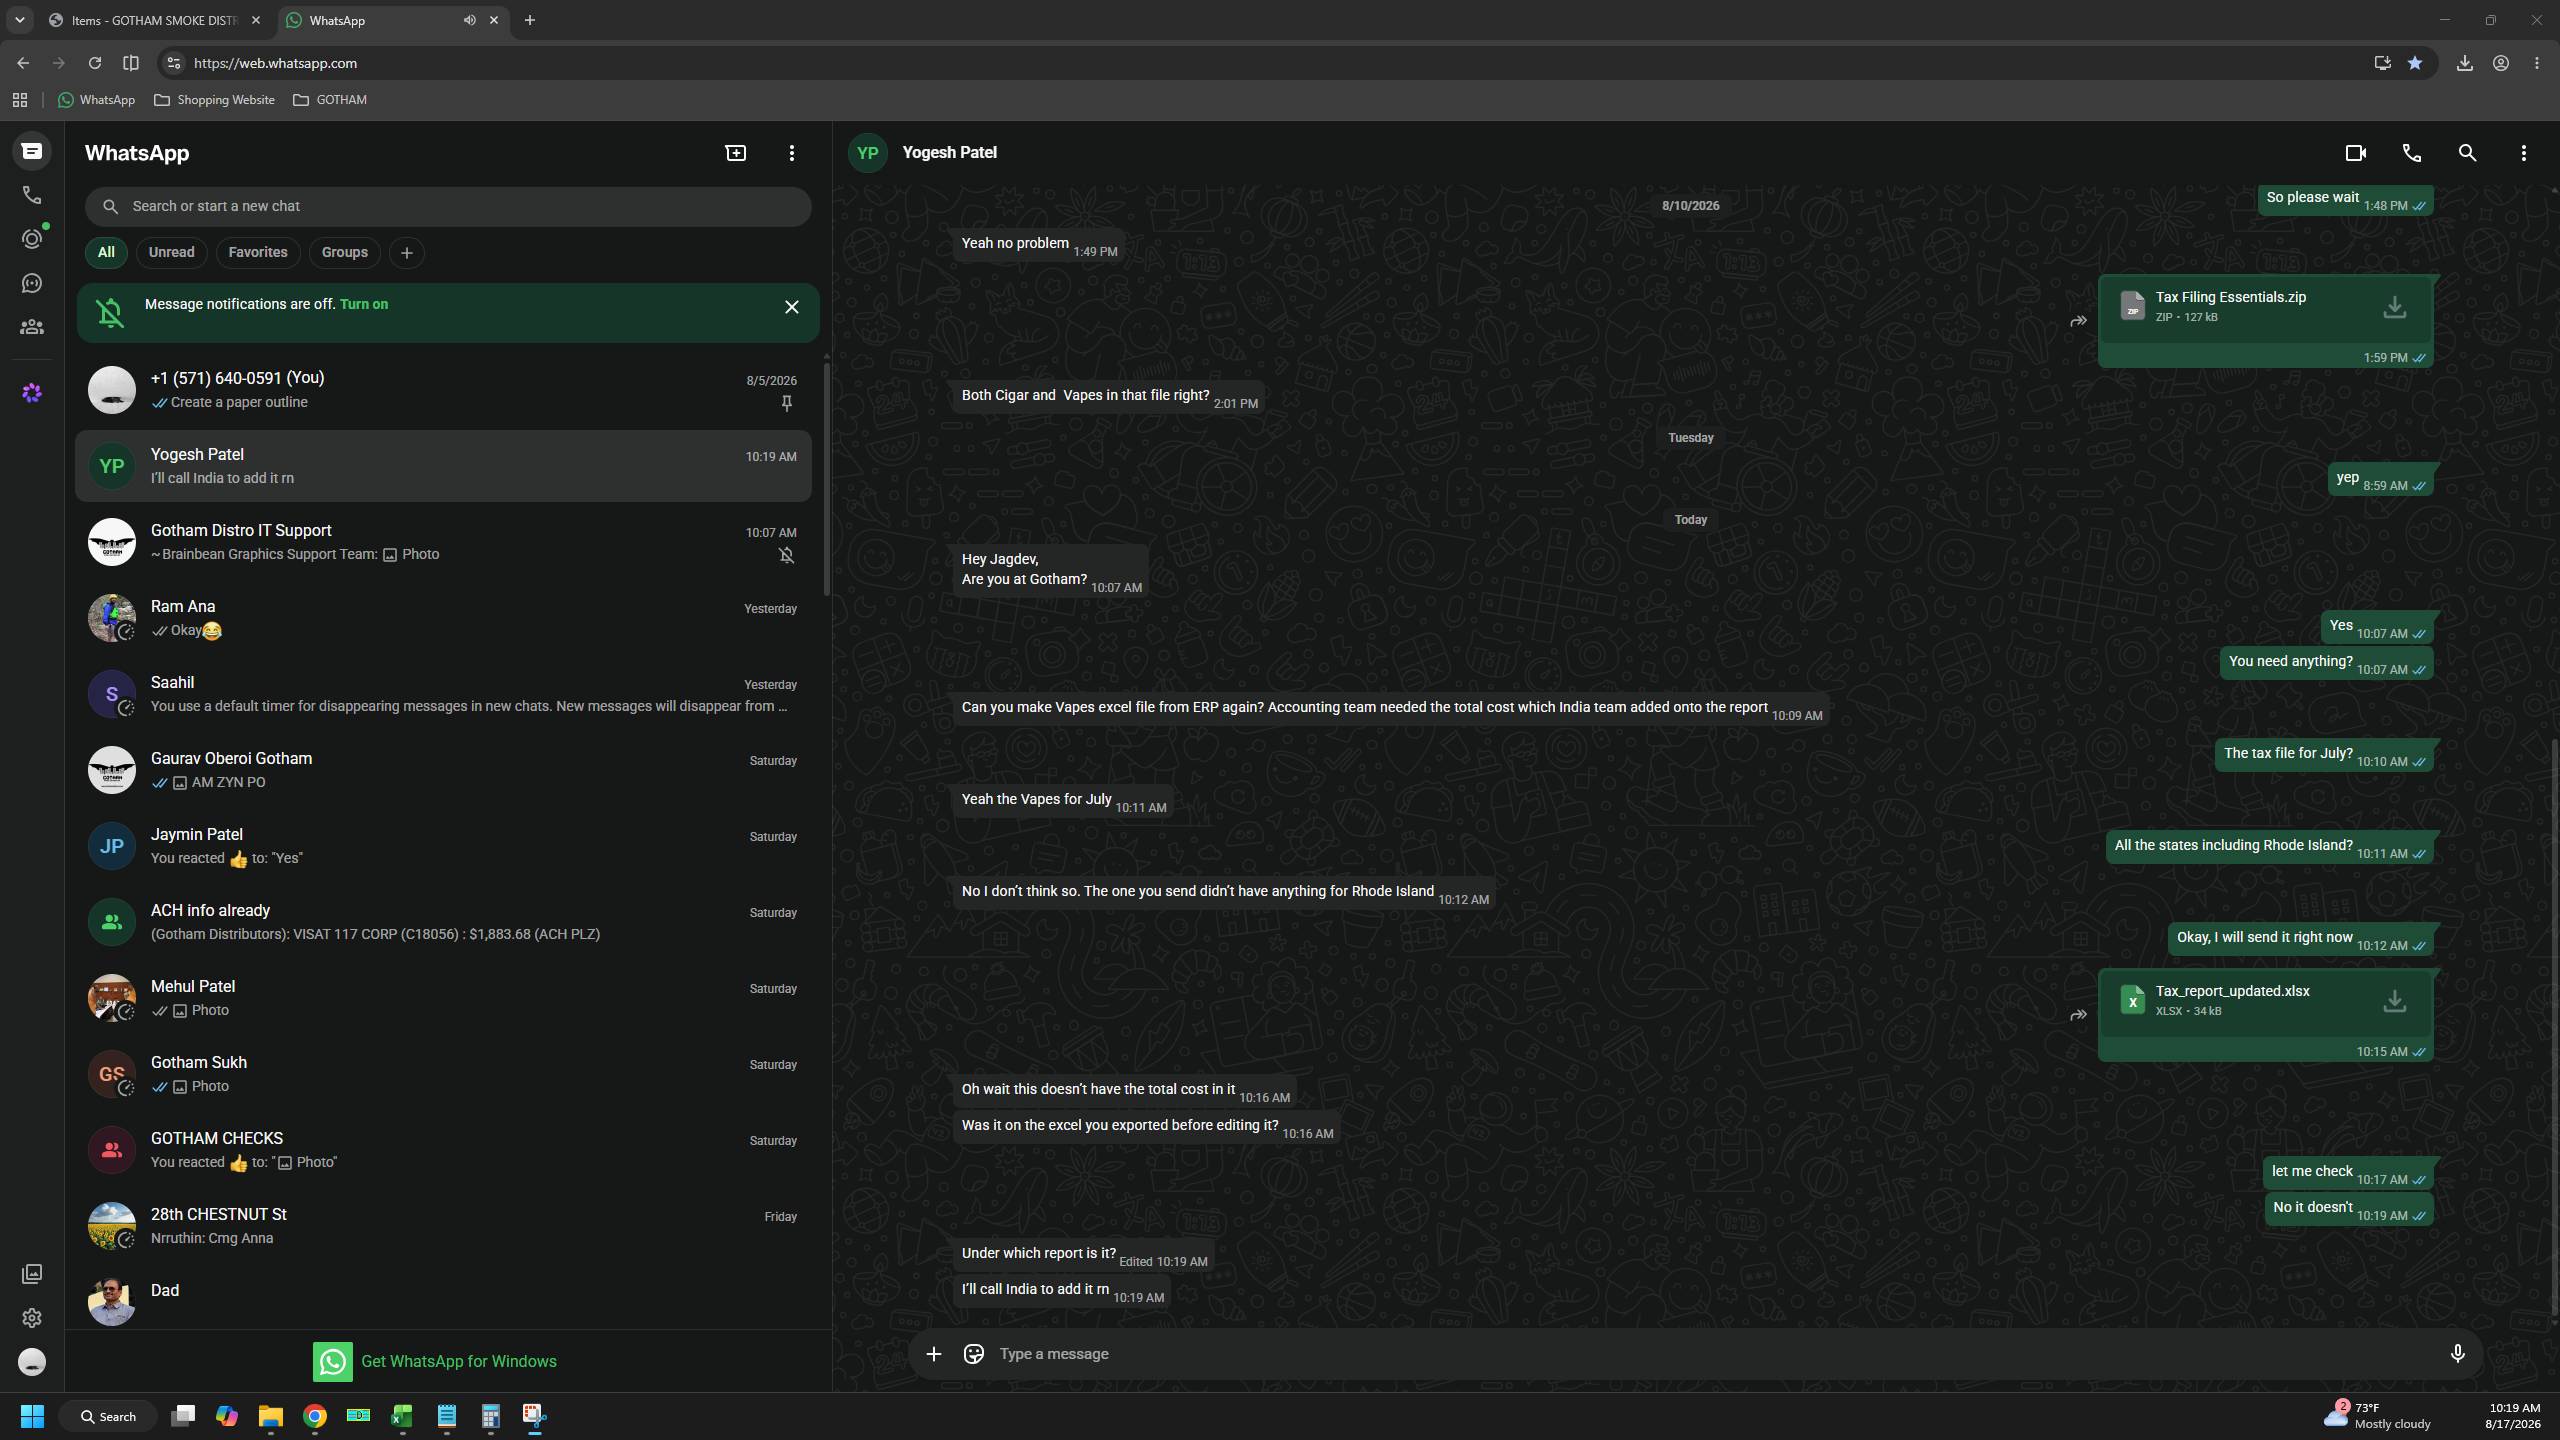Open the conversation options menu dots
The image size is (2560, 1440).
[2523, 153]
